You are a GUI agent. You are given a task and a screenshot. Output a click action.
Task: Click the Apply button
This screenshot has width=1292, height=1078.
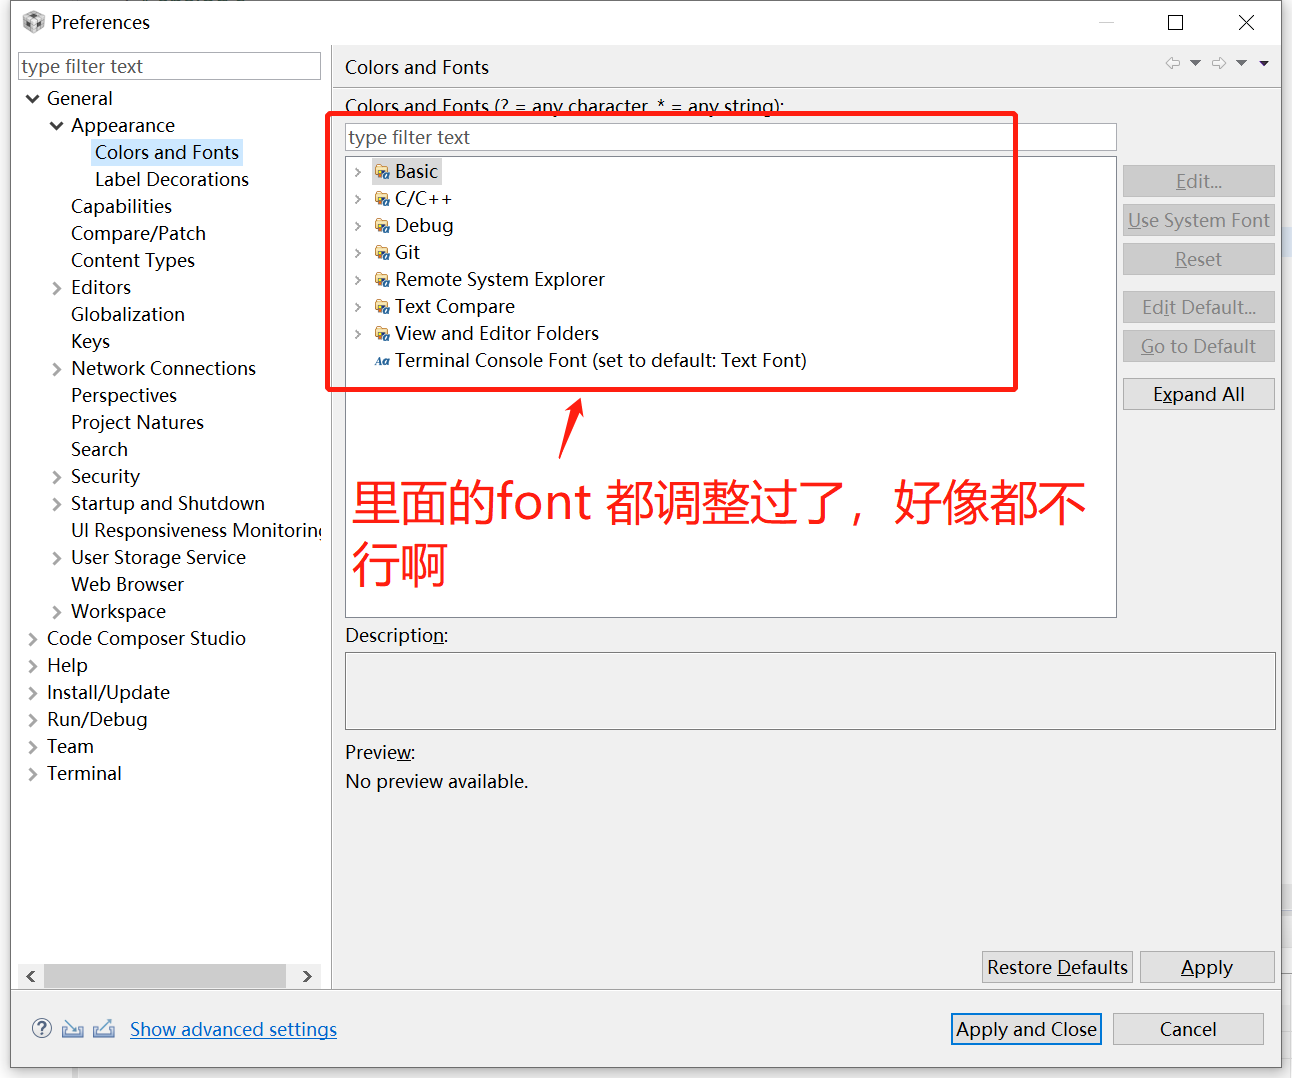1207,967
